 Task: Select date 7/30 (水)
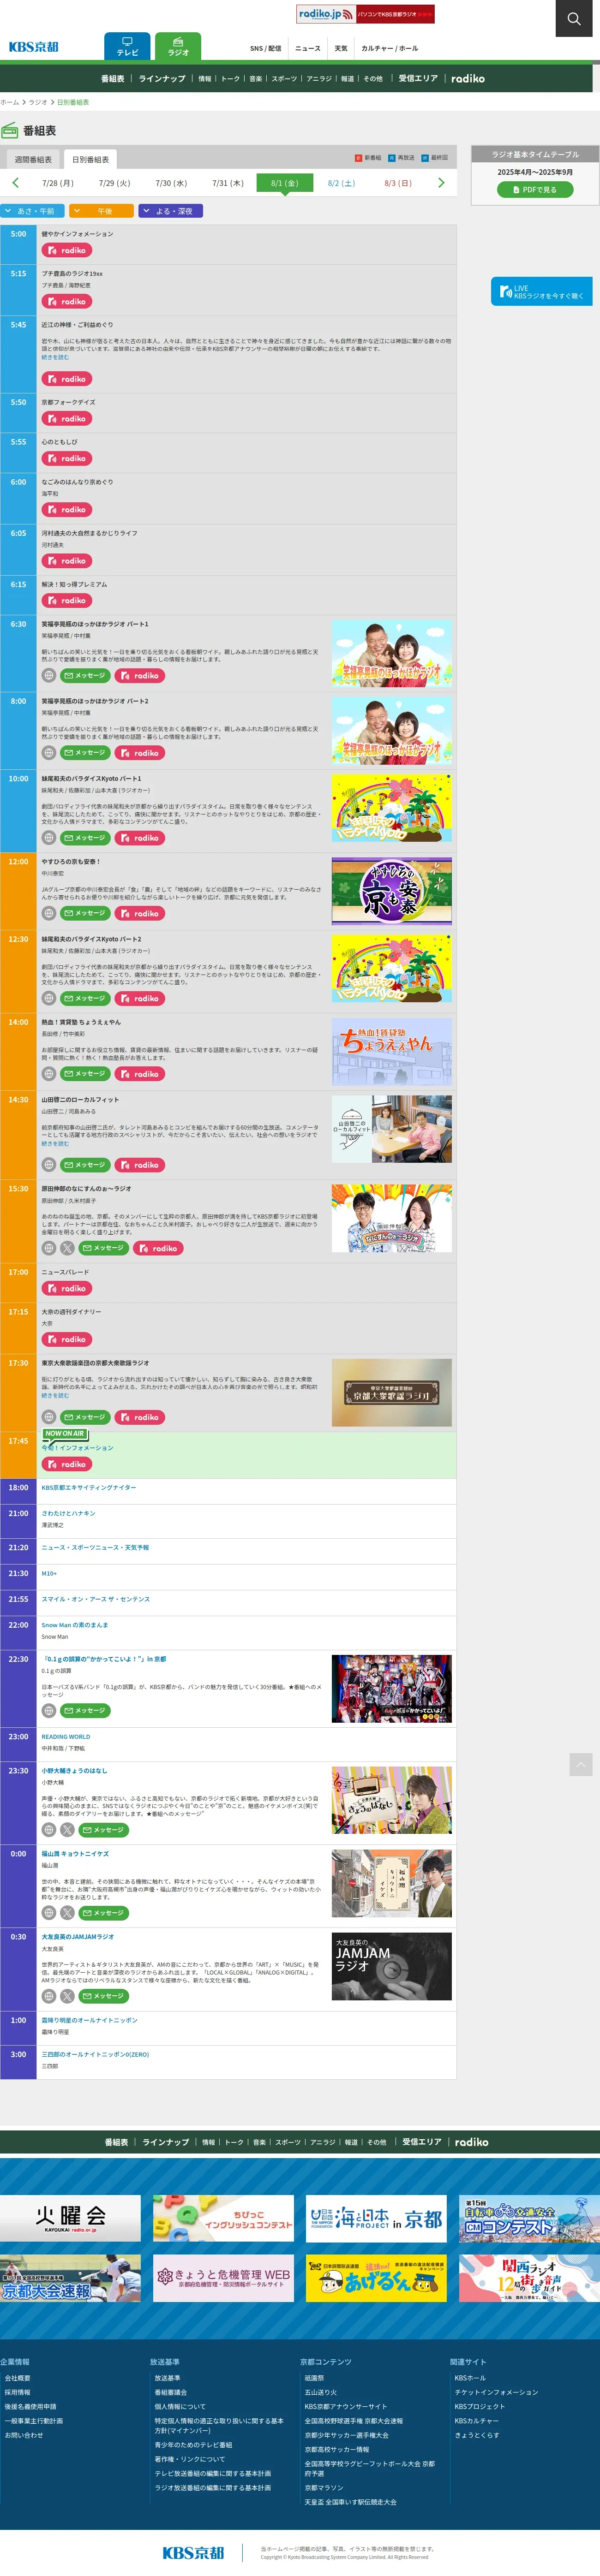(171, 183)
